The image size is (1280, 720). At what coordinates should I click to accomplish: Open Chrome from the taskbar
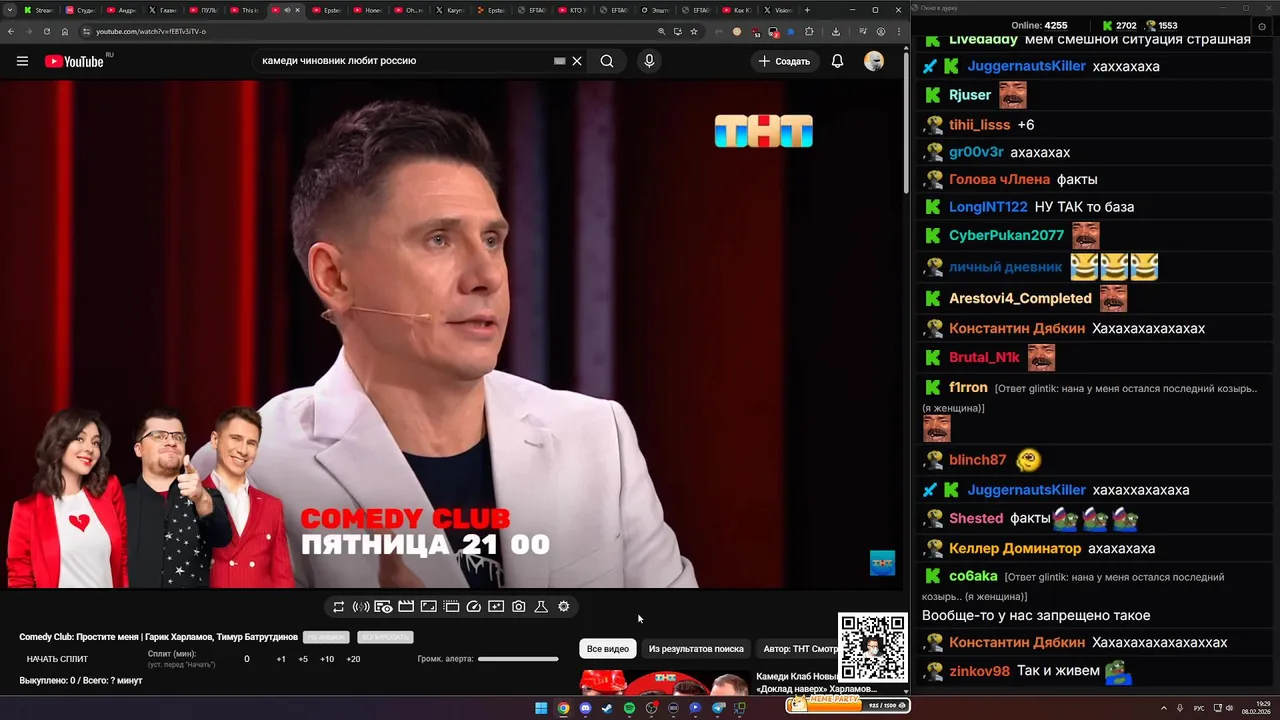click(x=563, y=708)
